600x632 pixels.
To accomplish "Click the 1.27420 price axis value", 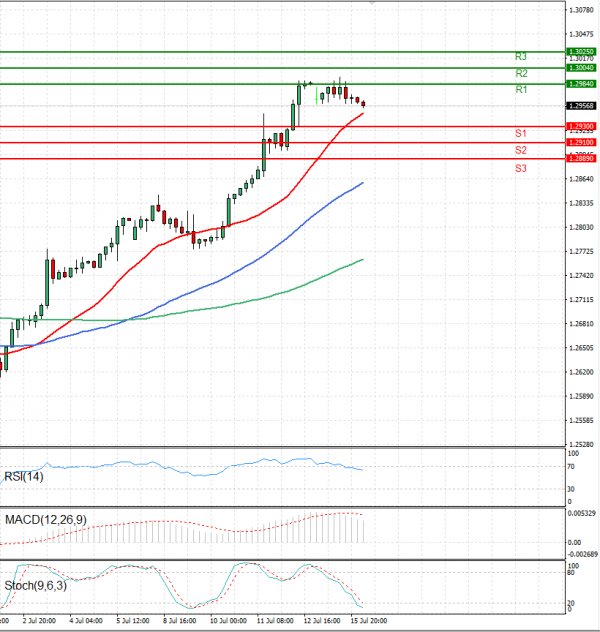I will point(581,276).
